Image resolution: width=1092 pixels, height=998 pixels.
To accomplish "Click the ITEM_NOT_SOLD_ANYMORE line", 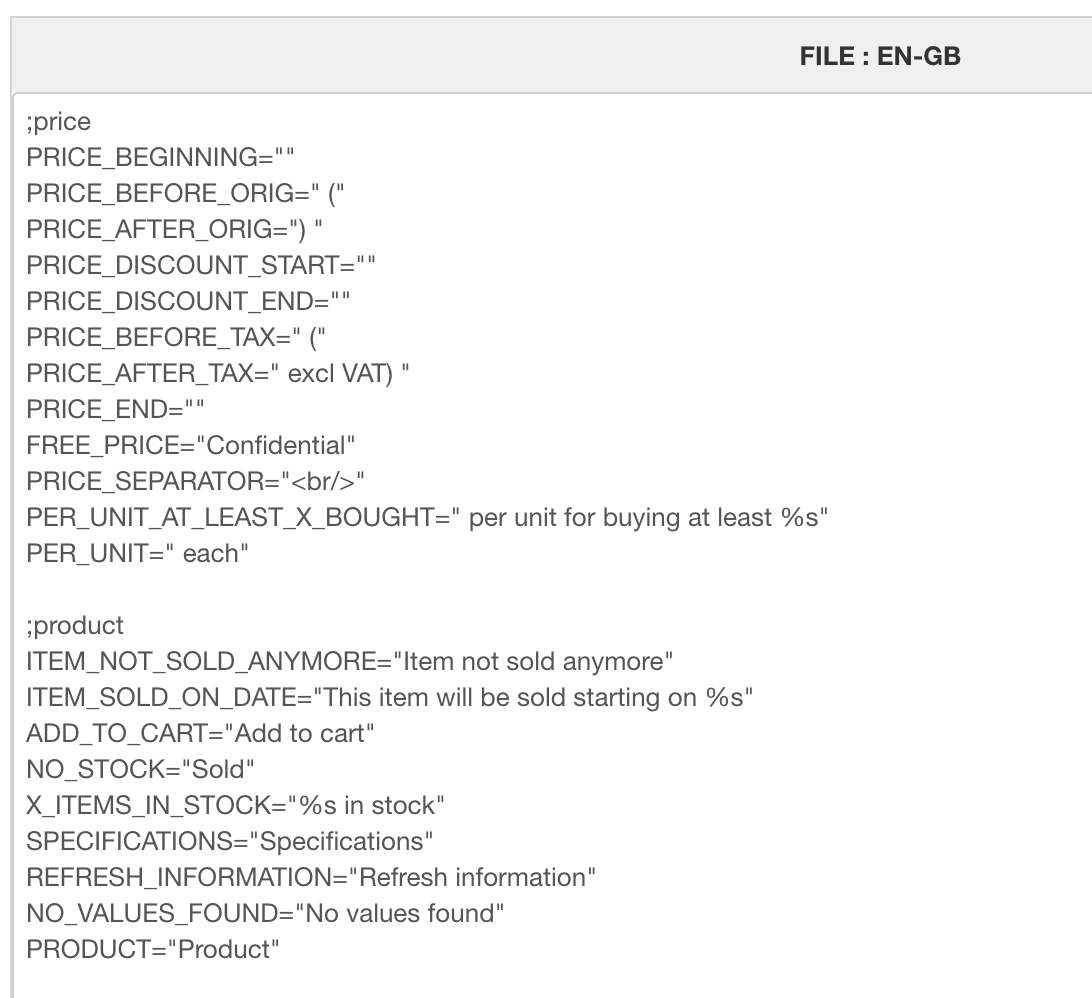I will 350,662.
